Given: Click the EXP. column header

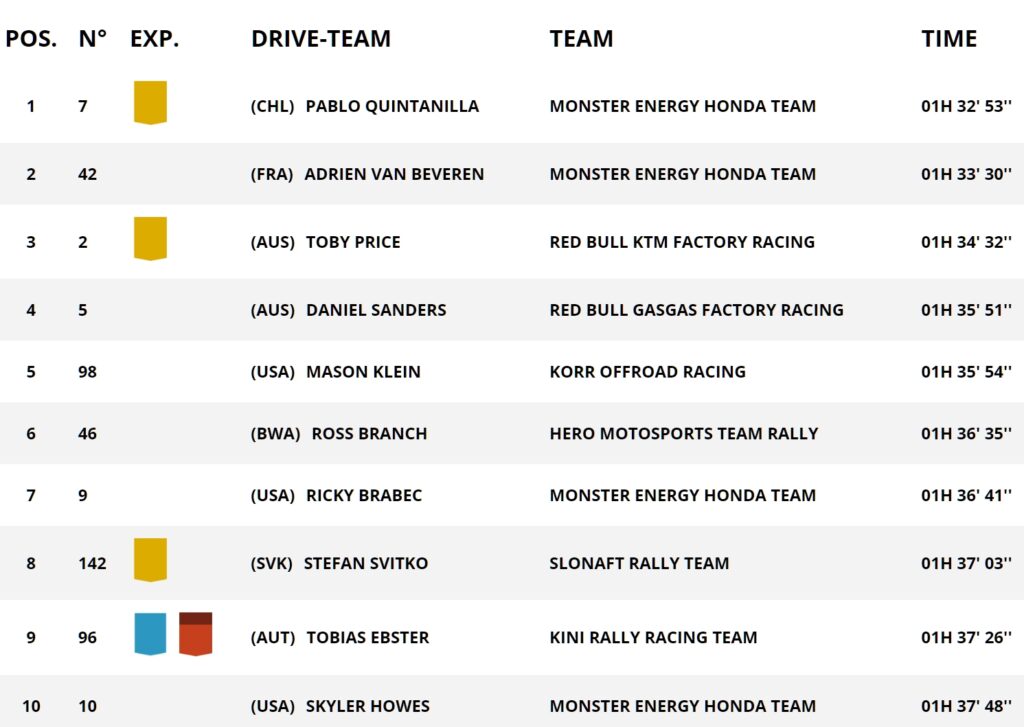Looking at the screenshot, I should coord(154,39).
